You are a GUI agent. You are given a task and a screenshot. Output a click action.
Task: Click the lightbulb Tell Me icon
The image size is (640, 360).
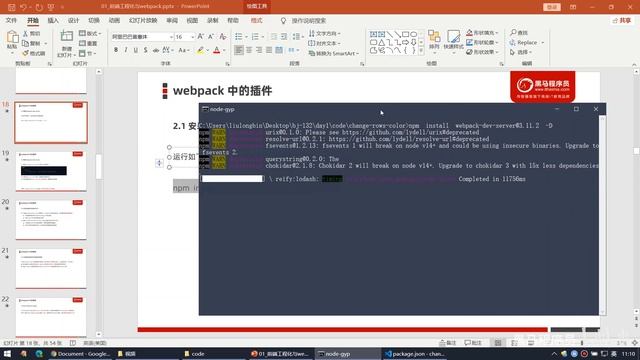pyautogui.click(x=283, y=20)
